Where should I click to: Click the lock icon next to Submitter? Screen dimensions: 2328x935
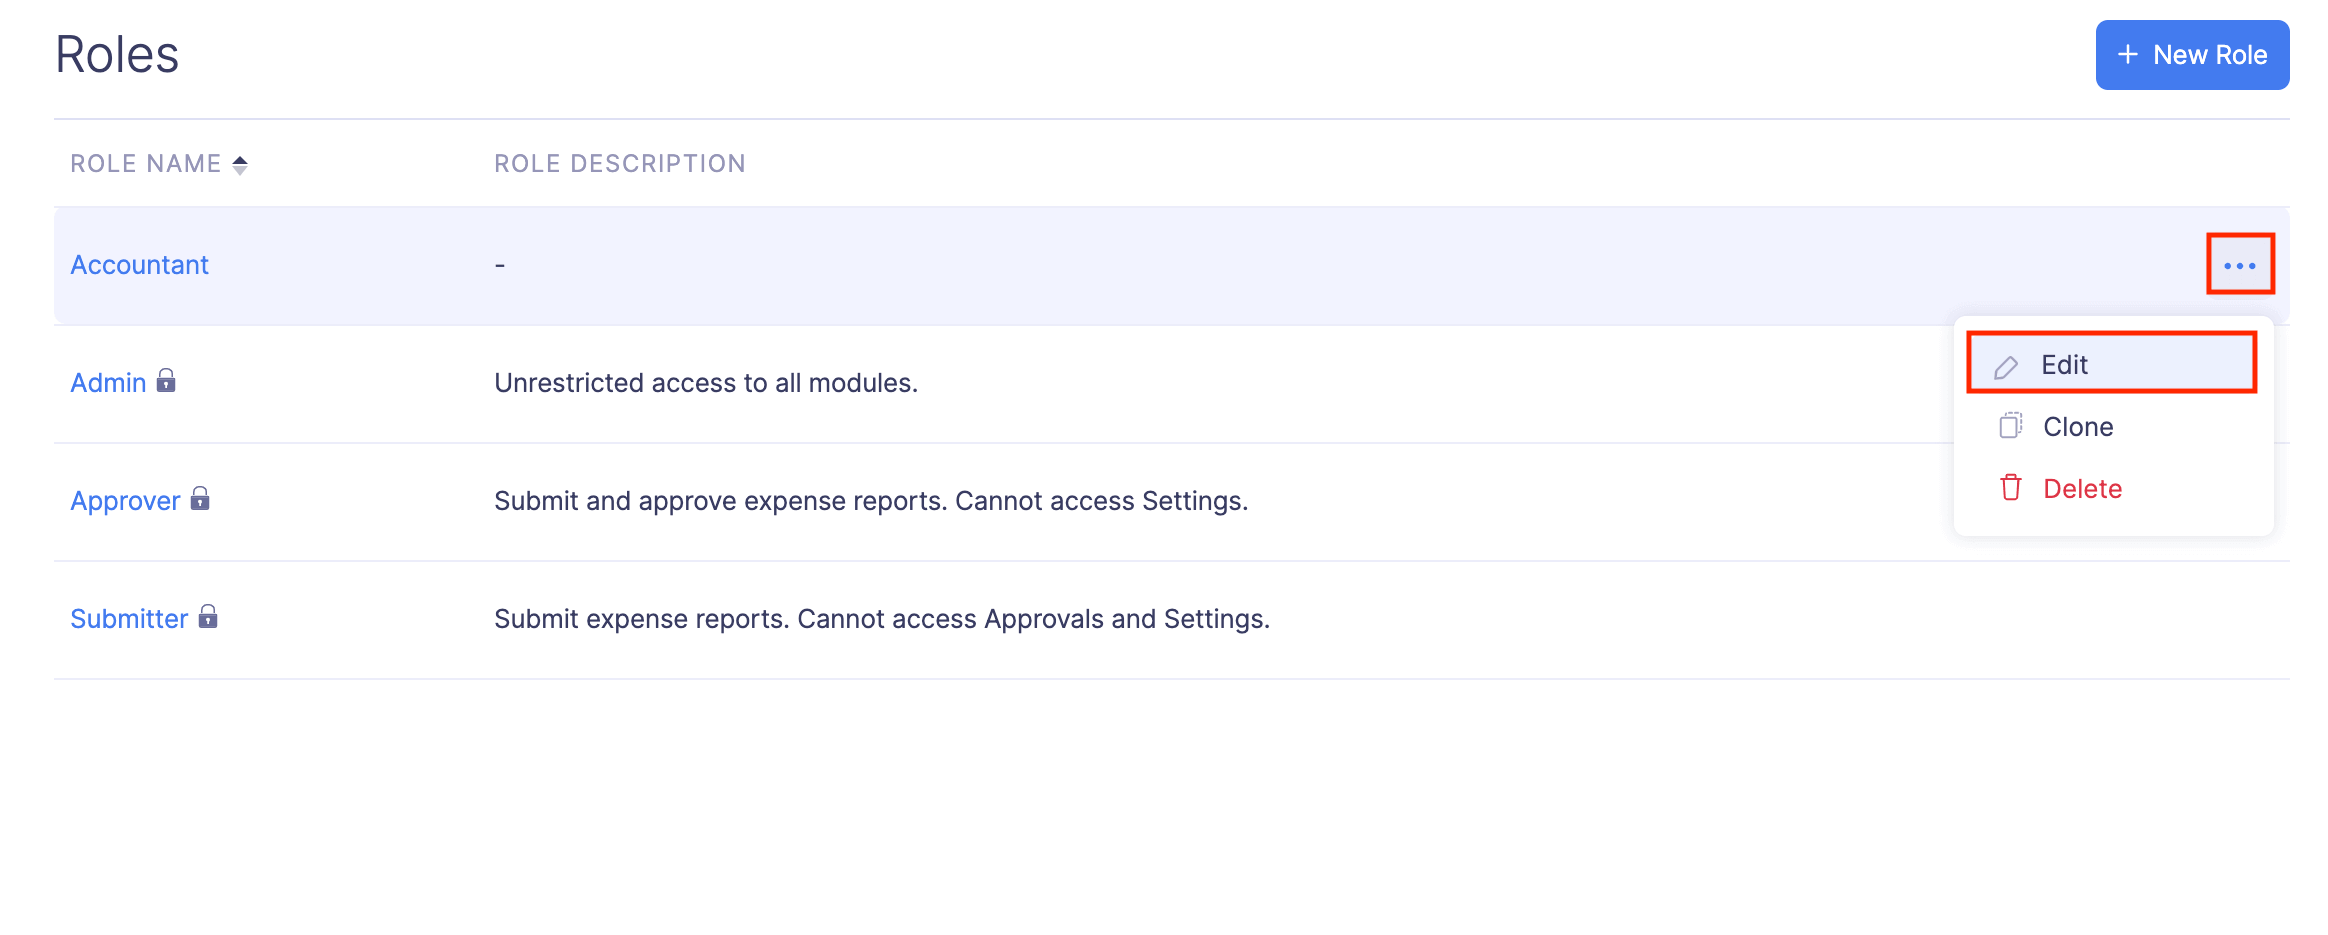point(208,617)
